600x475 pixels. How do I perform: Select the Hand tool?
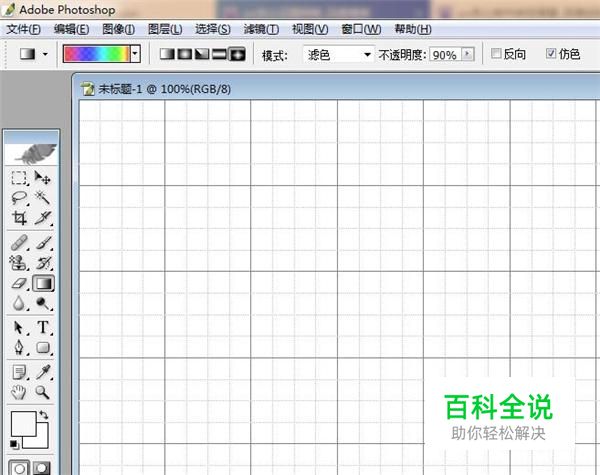(19, 392)
